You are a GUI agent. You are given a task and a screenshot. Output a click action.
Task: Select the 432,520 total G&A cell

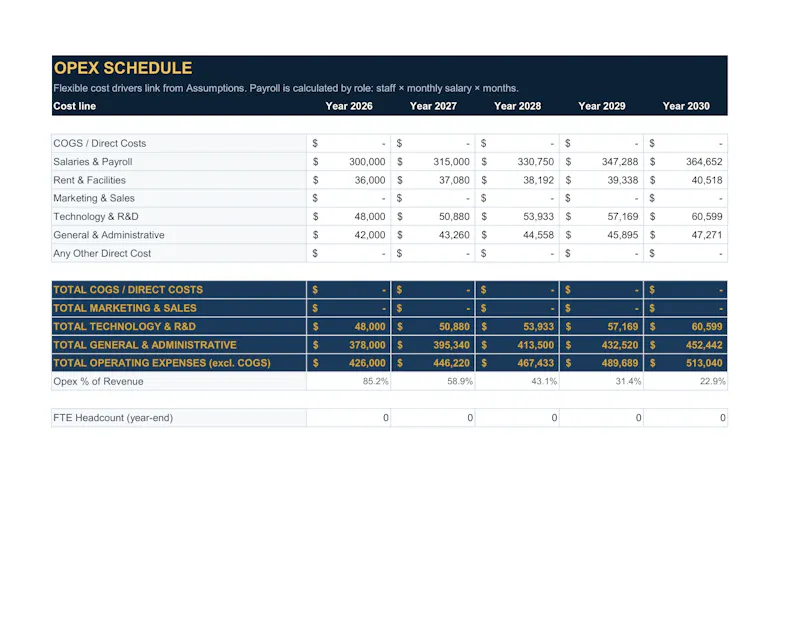click(x=601, y=345)
